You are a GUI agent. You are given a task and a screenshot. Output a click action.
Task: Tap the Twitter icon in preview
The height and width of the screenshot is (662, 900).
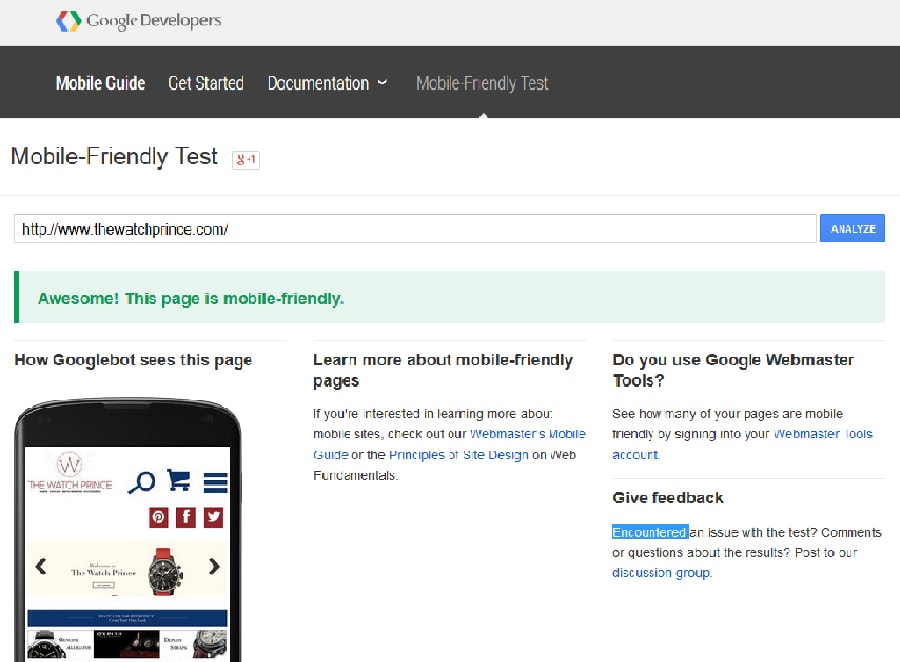pyautogui.click(x=214, y=517)
